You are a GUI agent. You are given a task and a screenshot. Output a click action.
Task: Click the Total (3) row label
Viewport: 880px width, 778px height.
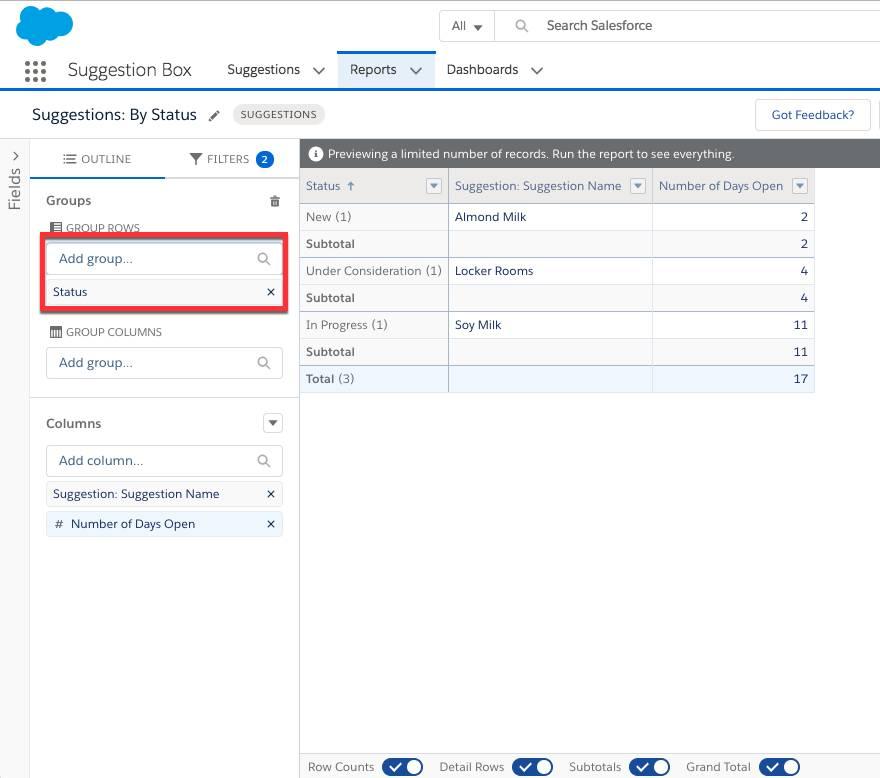coord(330,379)
